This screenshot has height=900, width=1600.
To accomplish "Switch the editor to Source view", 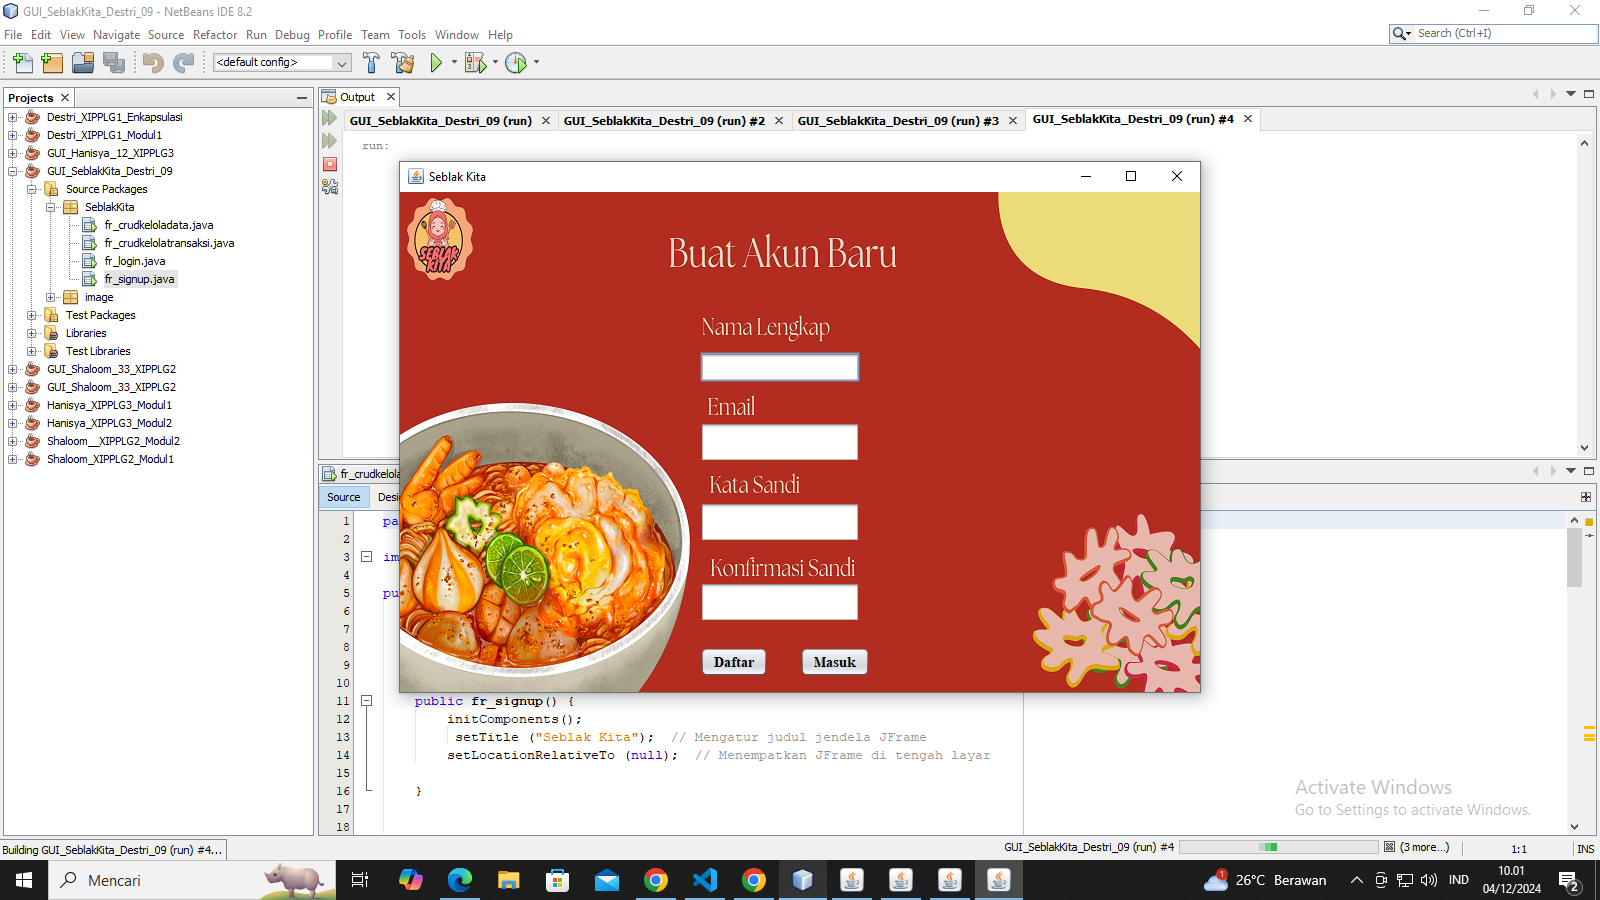I will (x=343, y=497).
